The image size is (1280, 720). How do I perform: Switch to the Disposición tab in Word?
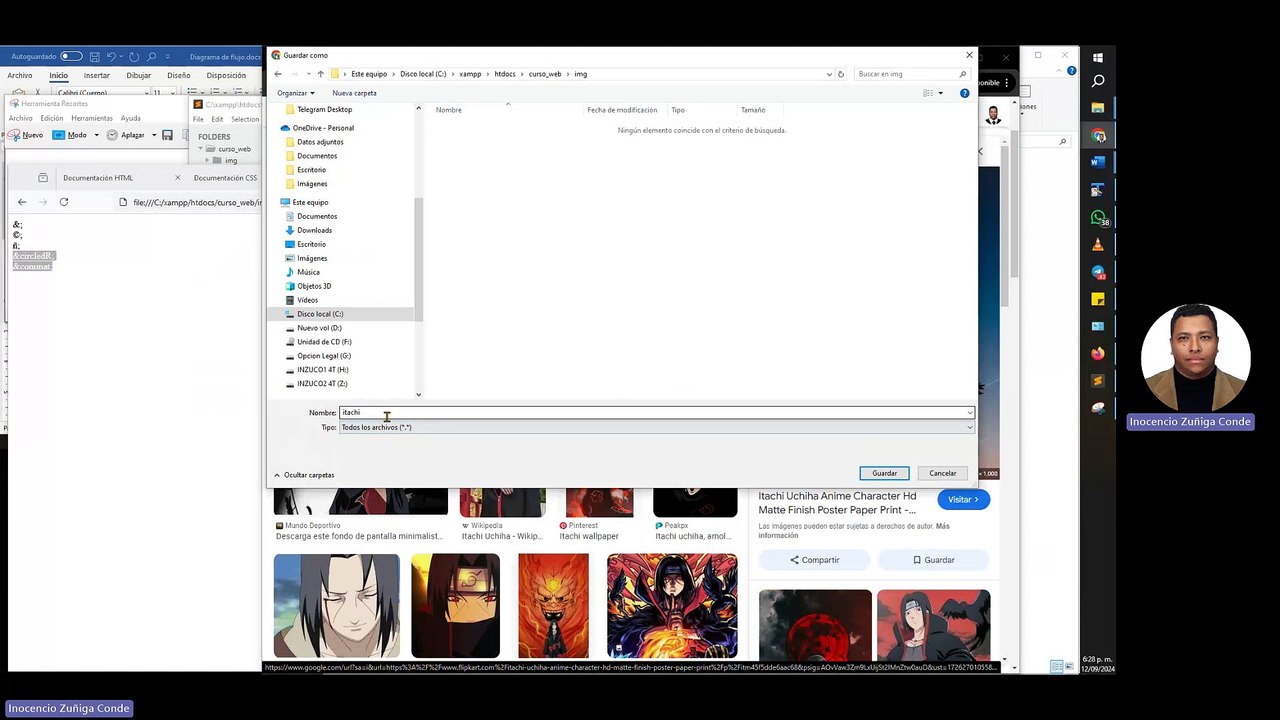[x=226, y=75]
